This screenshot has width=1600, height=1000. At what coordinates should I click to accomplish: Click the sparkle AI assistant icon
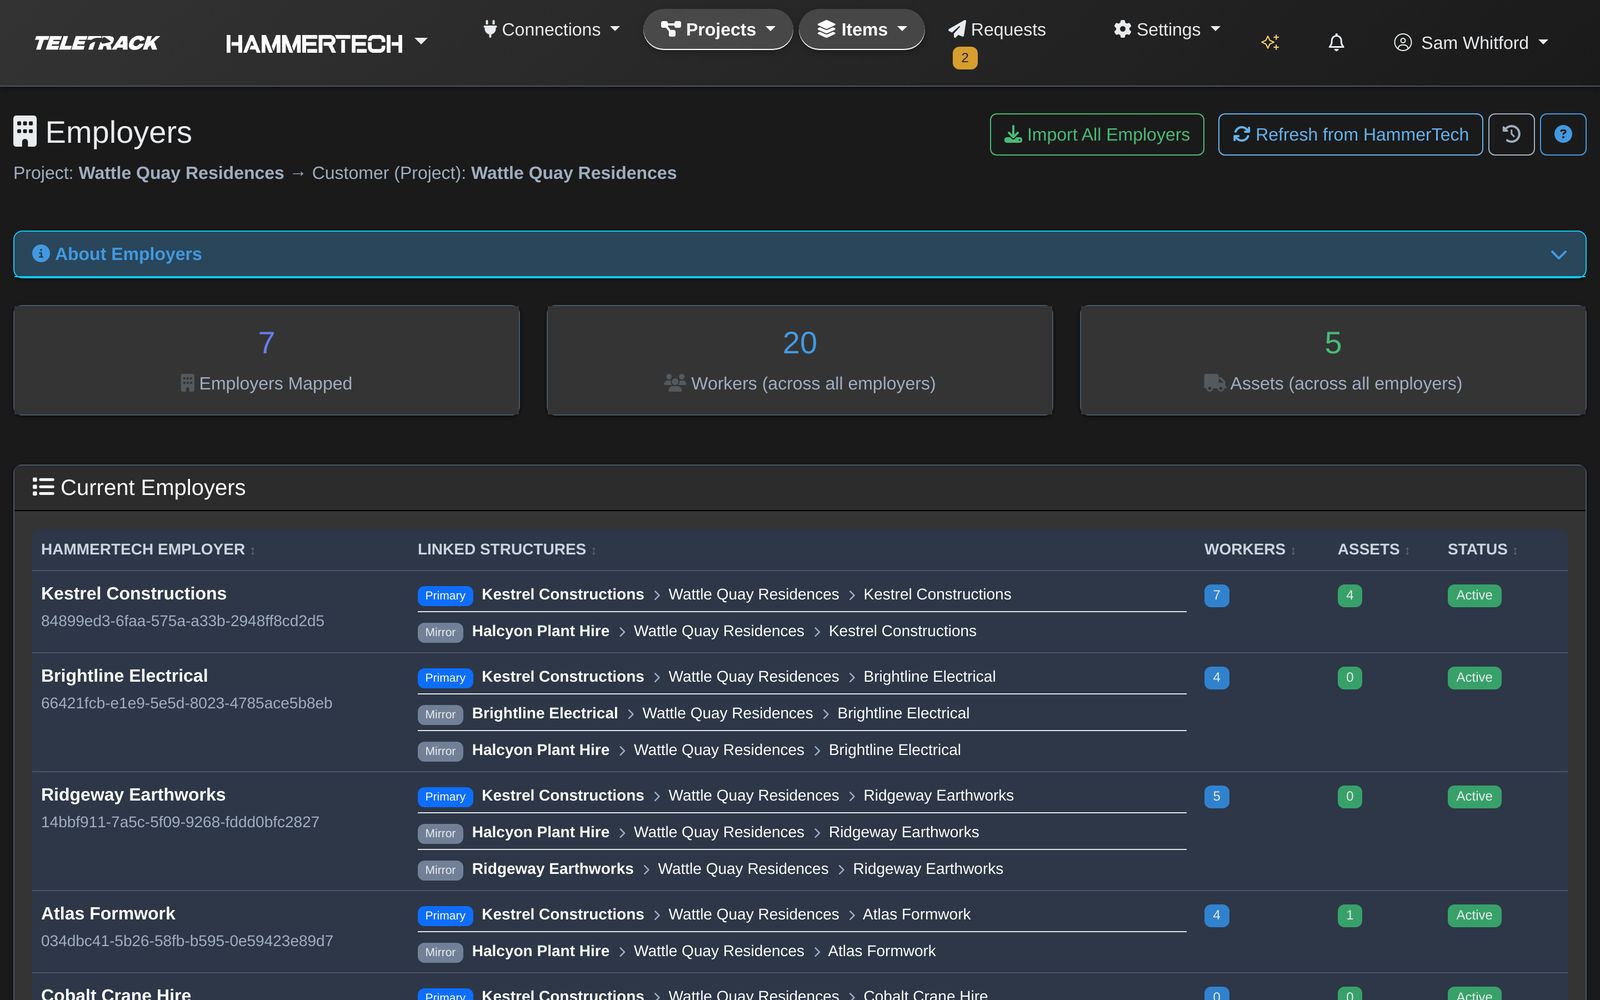1270,42
